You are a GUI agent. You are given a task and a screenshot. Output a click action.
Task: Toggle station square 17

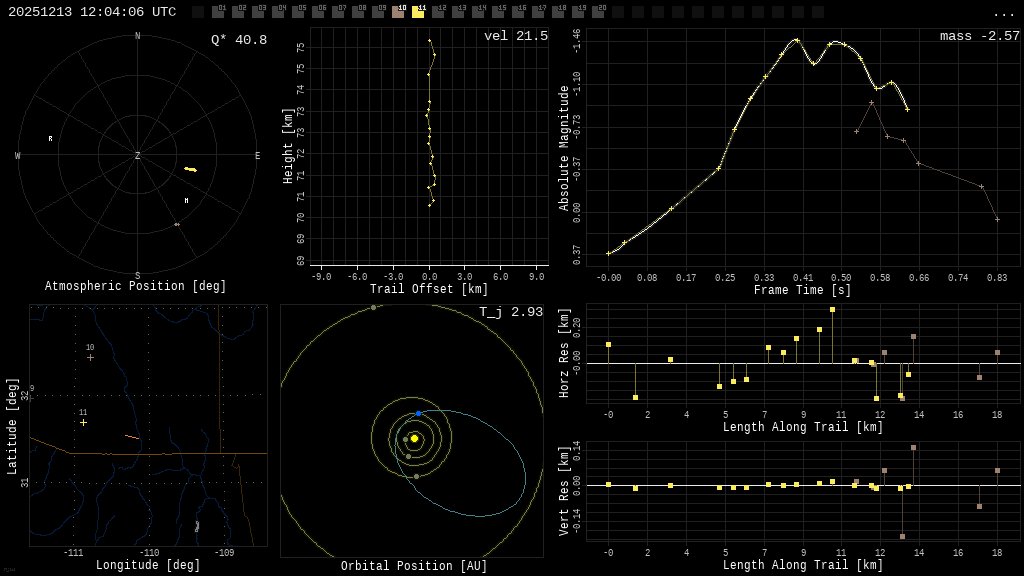(538, 12)
